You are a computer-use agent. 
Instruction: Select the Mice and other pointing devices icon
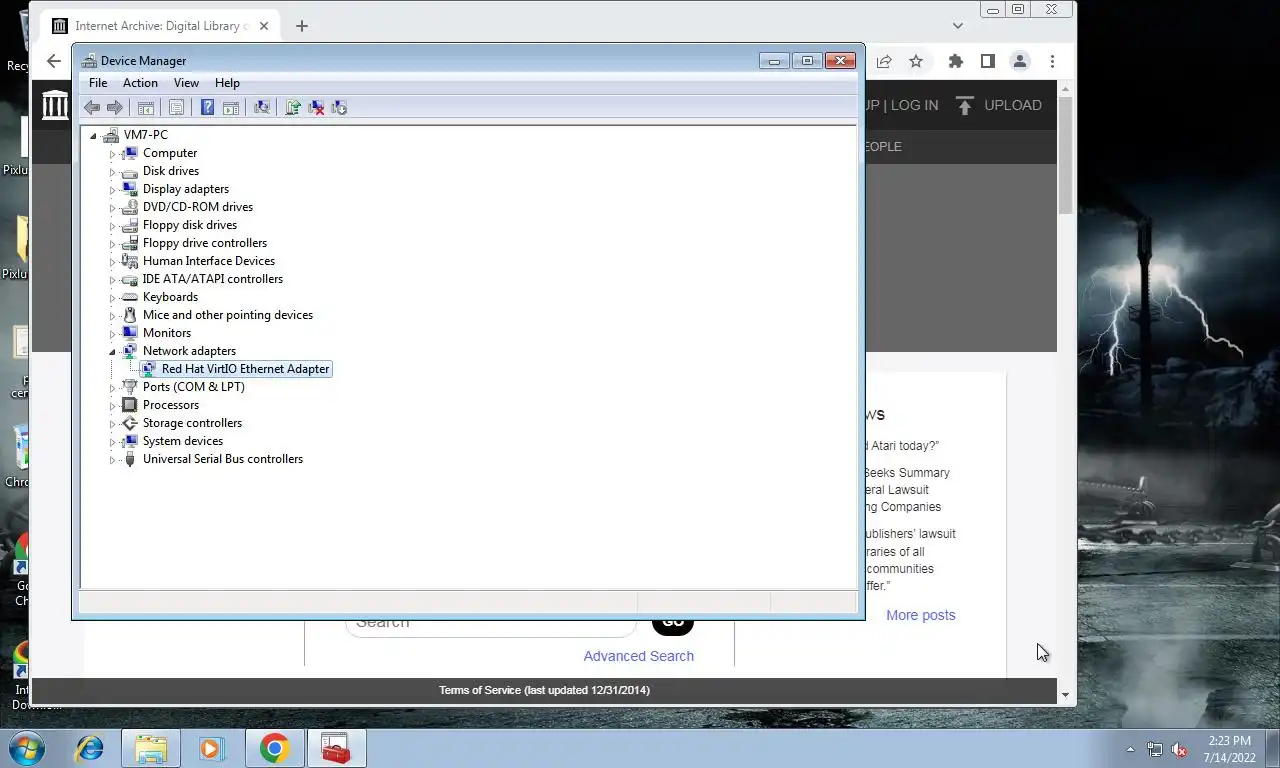tap(129, 315)
